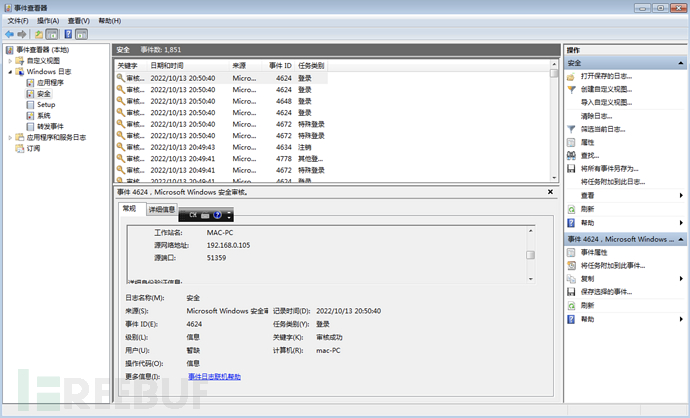The image size is (690, 418).
Task: Select Setup log in the tree
Action: (x=46, y=105)
